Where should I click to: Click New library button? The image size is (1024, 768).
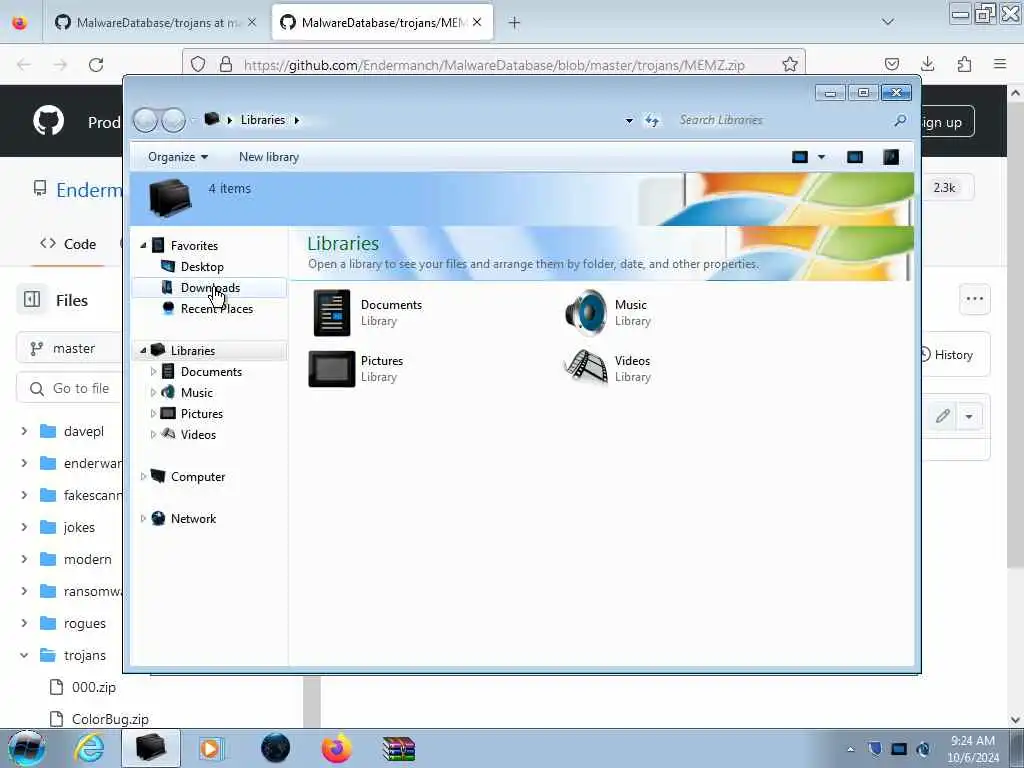click(268, 157)
